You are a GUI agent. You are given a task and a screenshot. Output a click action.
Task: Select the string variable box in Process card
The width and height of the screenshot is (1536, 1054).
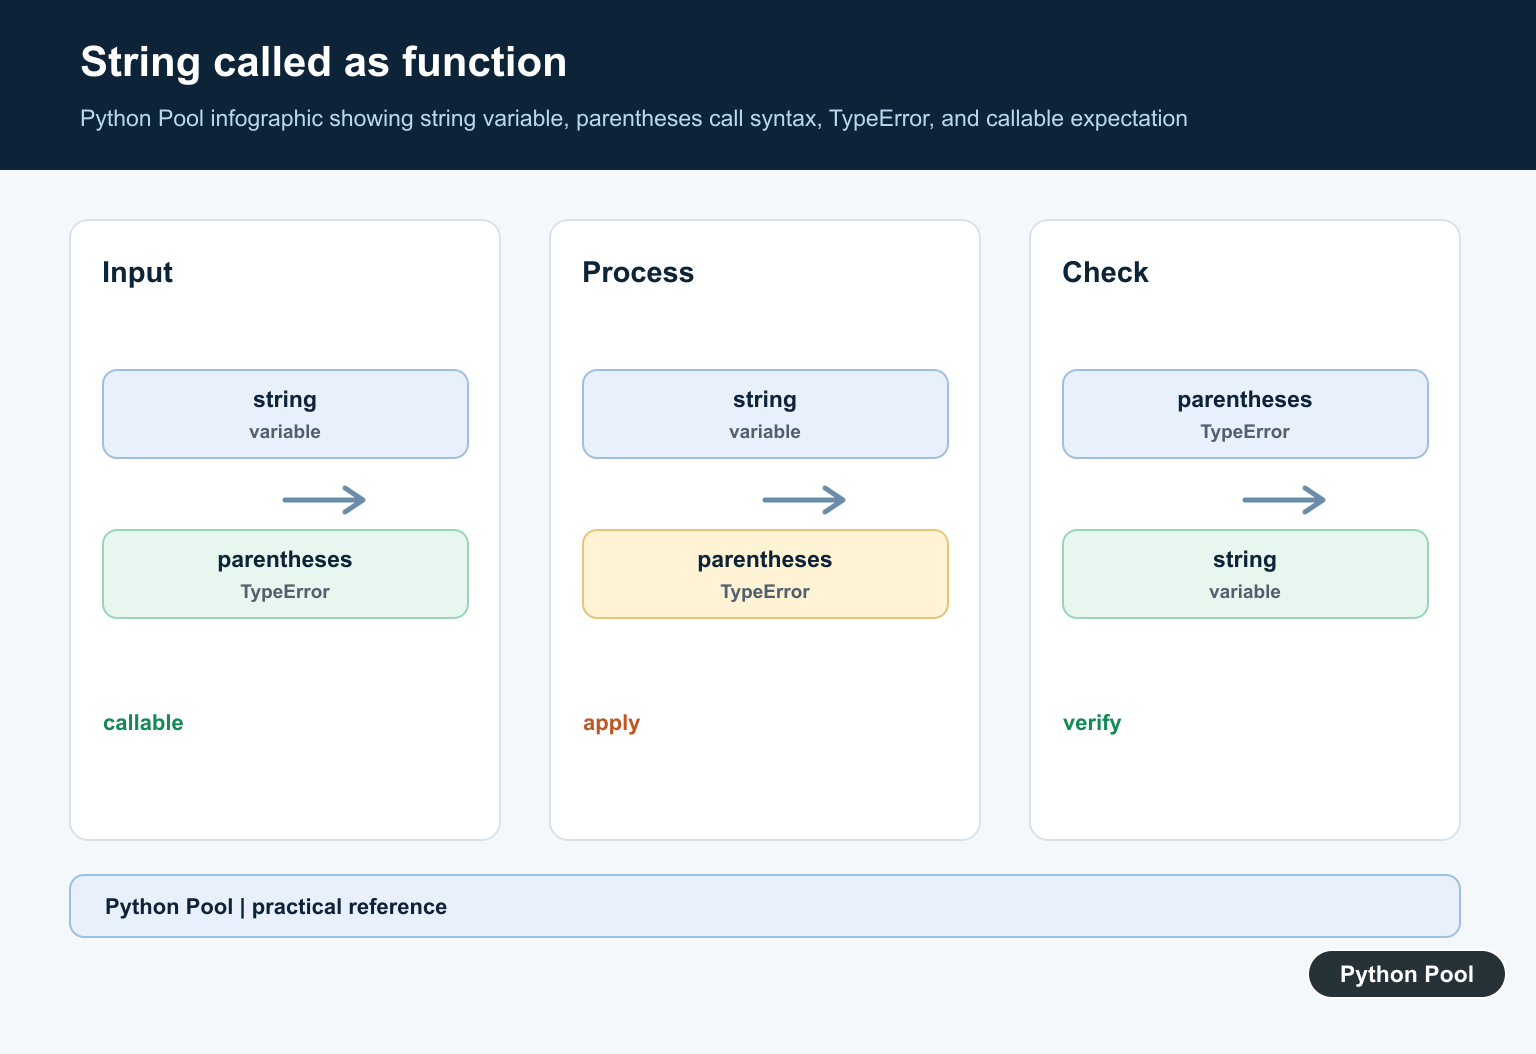point(765,414)
